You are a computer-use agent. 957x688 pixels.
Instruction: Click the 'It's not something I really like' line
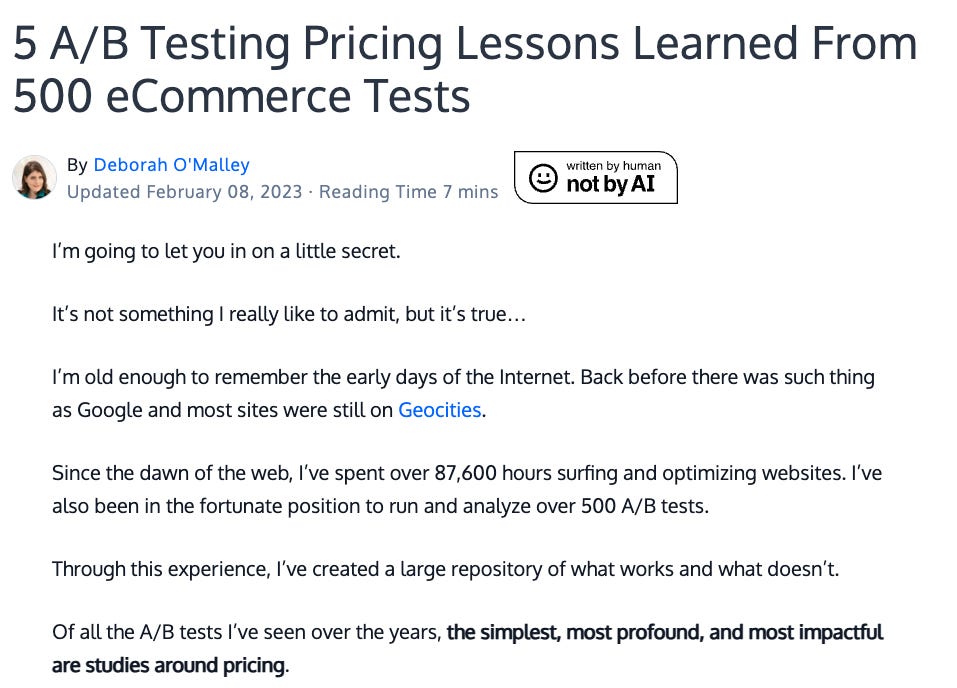[x=289, y=314]
